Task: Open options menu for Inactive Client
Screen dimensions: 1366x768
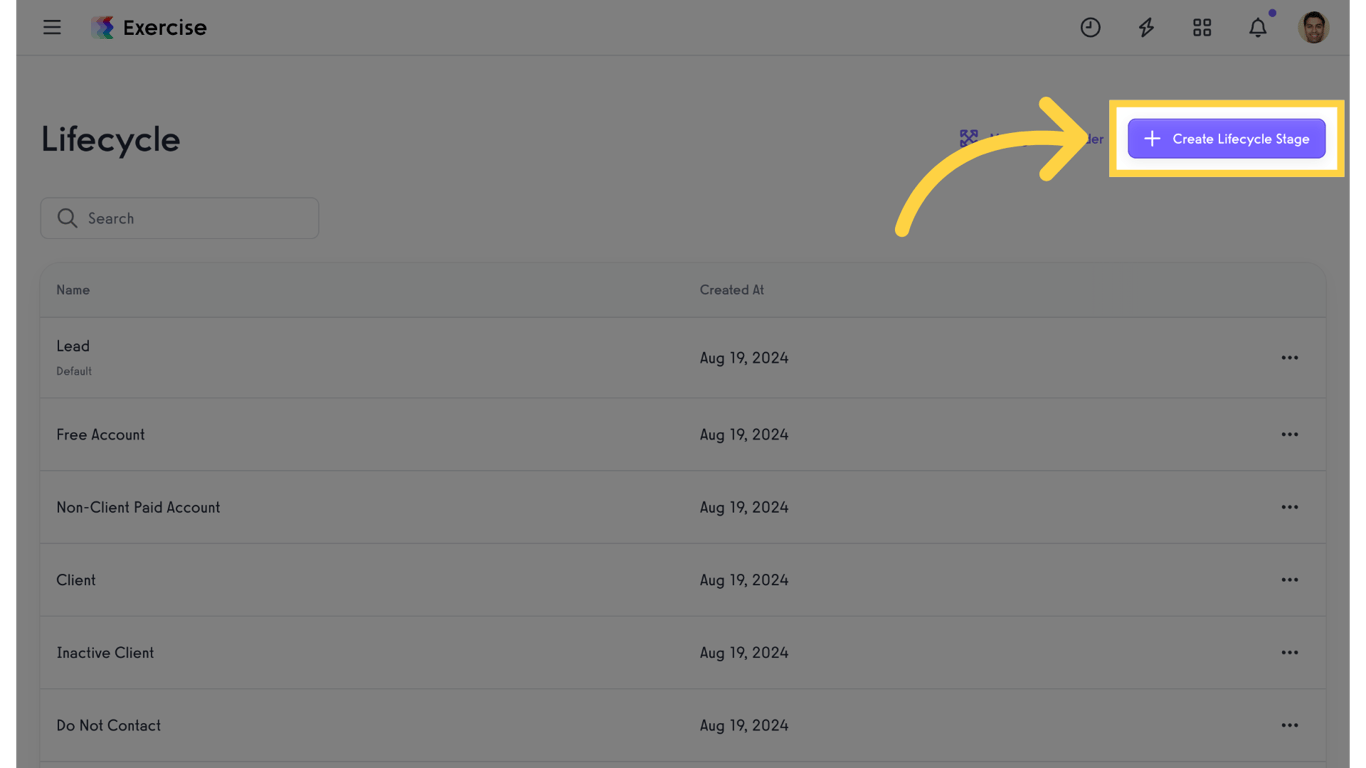Action: coord(1289,653)
